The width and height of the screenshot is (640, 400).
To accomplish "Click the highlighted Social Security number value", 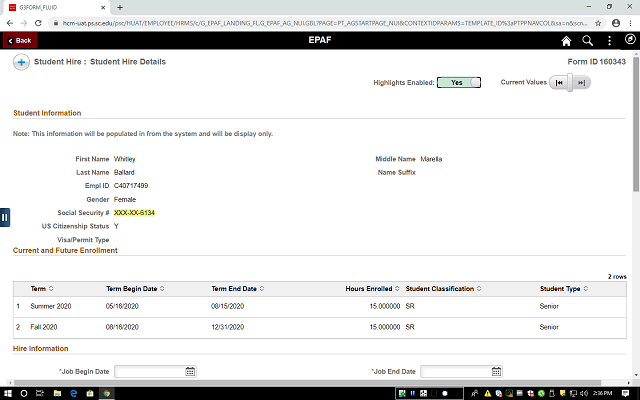I will coord(134,213).
